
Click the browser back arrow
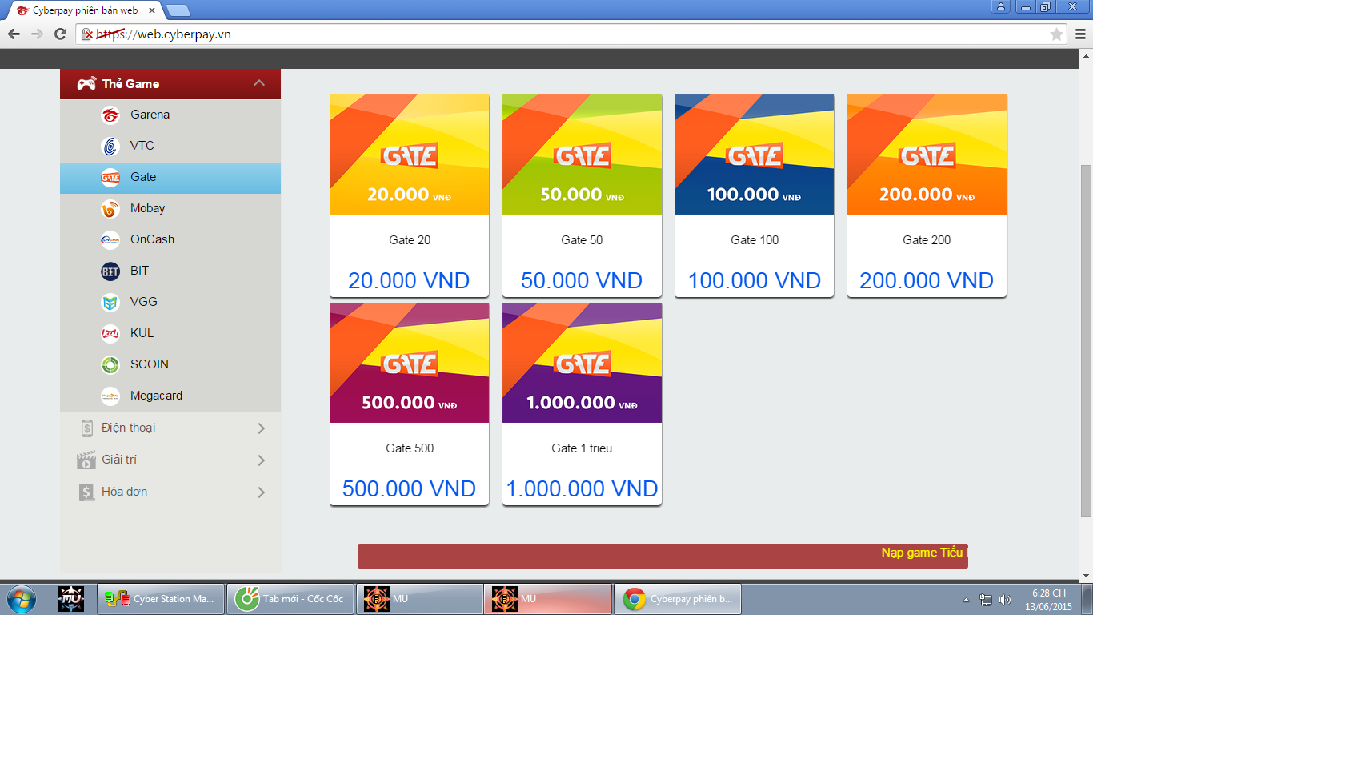pyautogui.click(x=14, y=34)
